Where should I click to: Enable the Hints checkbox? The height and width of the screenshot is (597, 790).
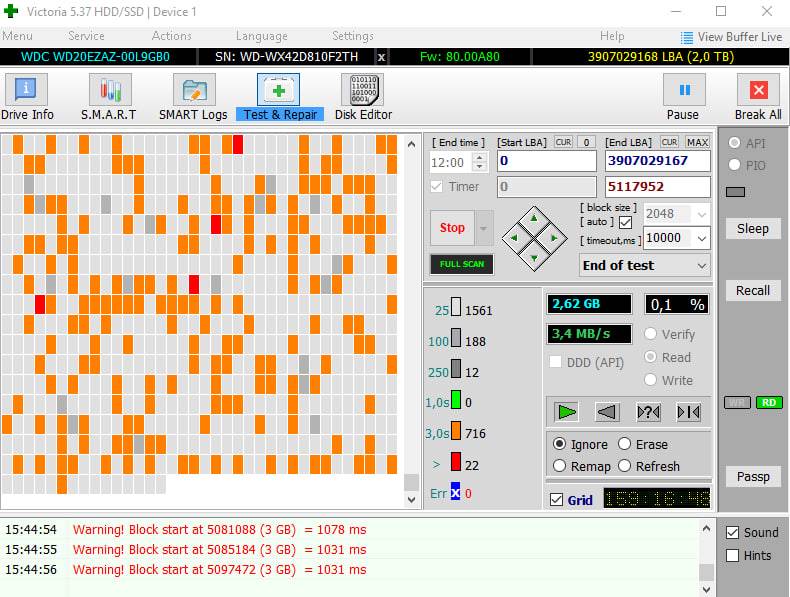732,556
